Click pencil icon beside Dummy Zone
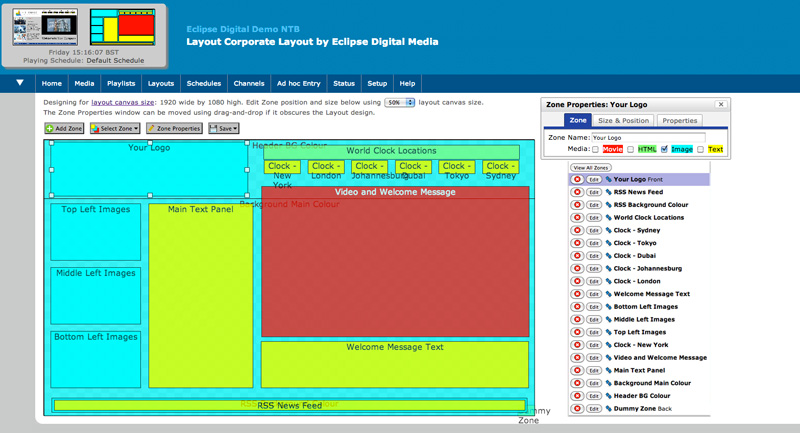This screenshot has width=800, height=433. point(608,409)
